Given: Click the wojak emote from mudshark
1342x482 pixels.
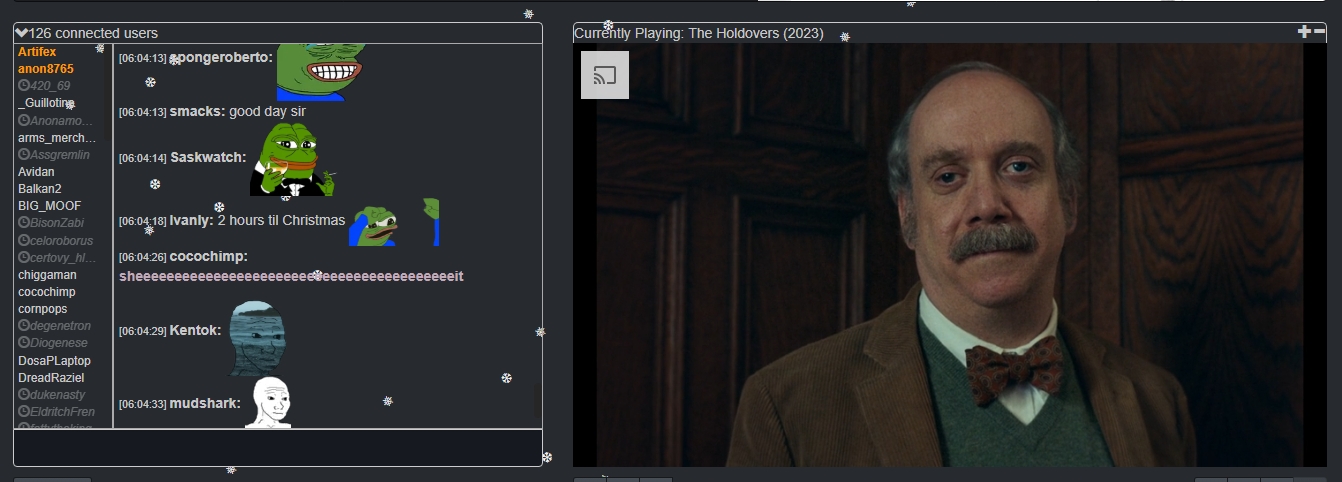Looking at the screenshot, I should [270, 402].
